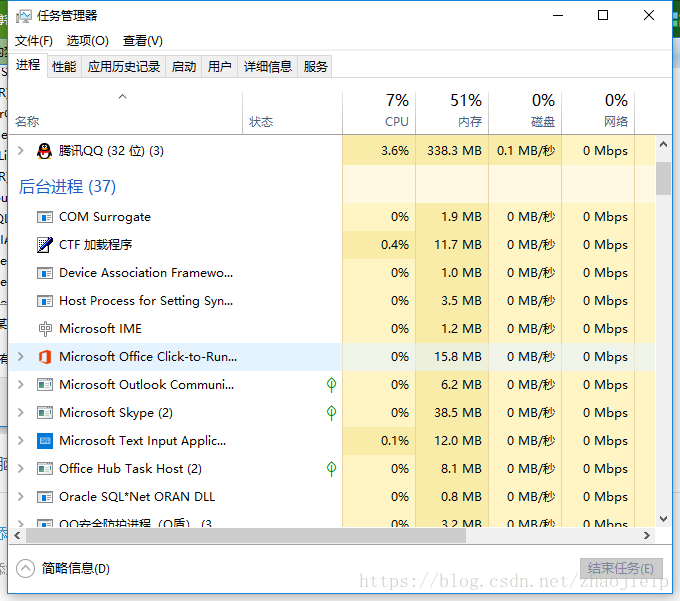Expand the Microsoft Skype (2) group
Image resolution: width=680 pixels, height=601 pixels.
[x=20, y=413]
